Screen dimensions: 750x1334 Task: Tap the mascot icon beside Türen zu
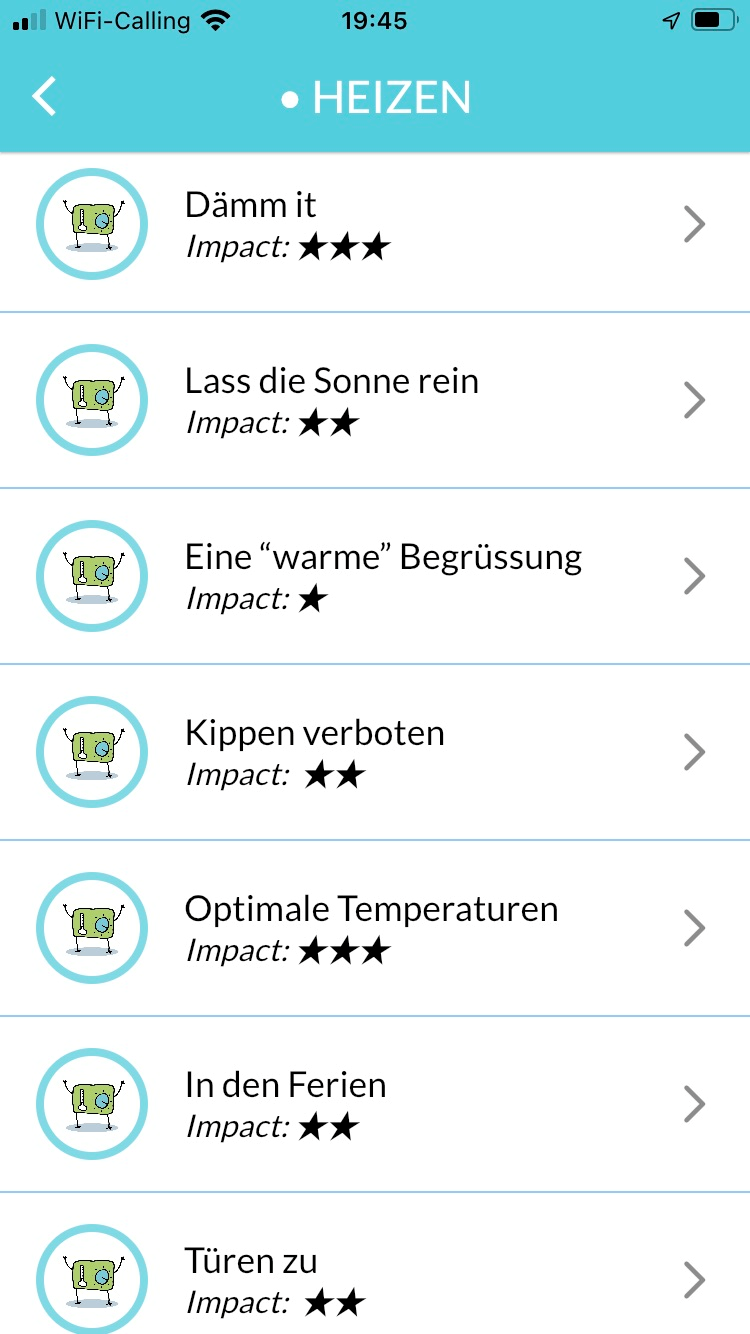[x=92, y=1280]
